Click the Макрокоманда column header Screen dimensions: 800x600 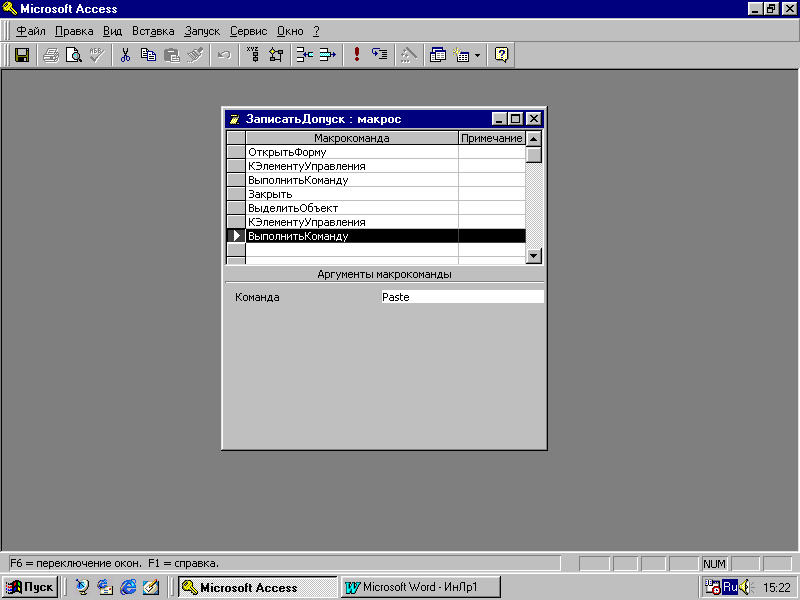tap(352, 138)
